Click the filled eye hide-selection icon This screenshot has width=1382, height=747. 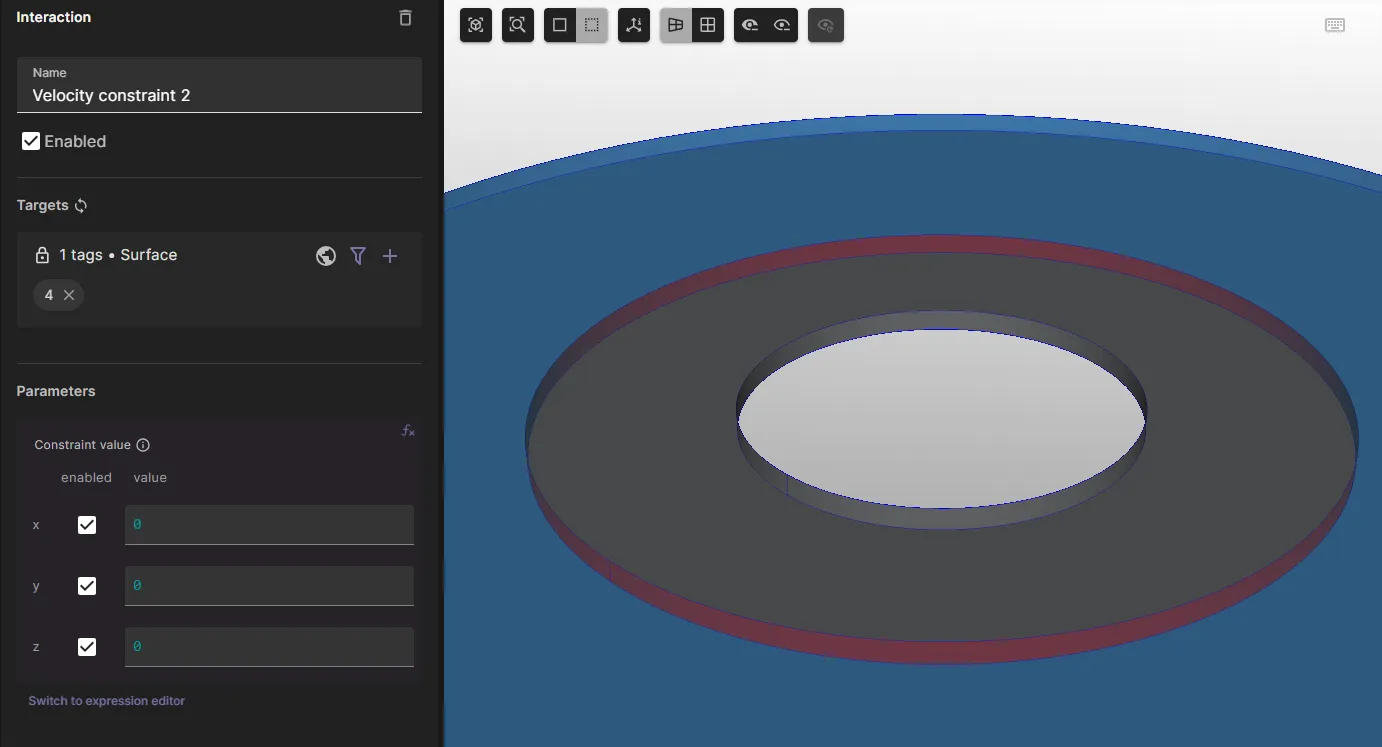(x=750, y=25)
